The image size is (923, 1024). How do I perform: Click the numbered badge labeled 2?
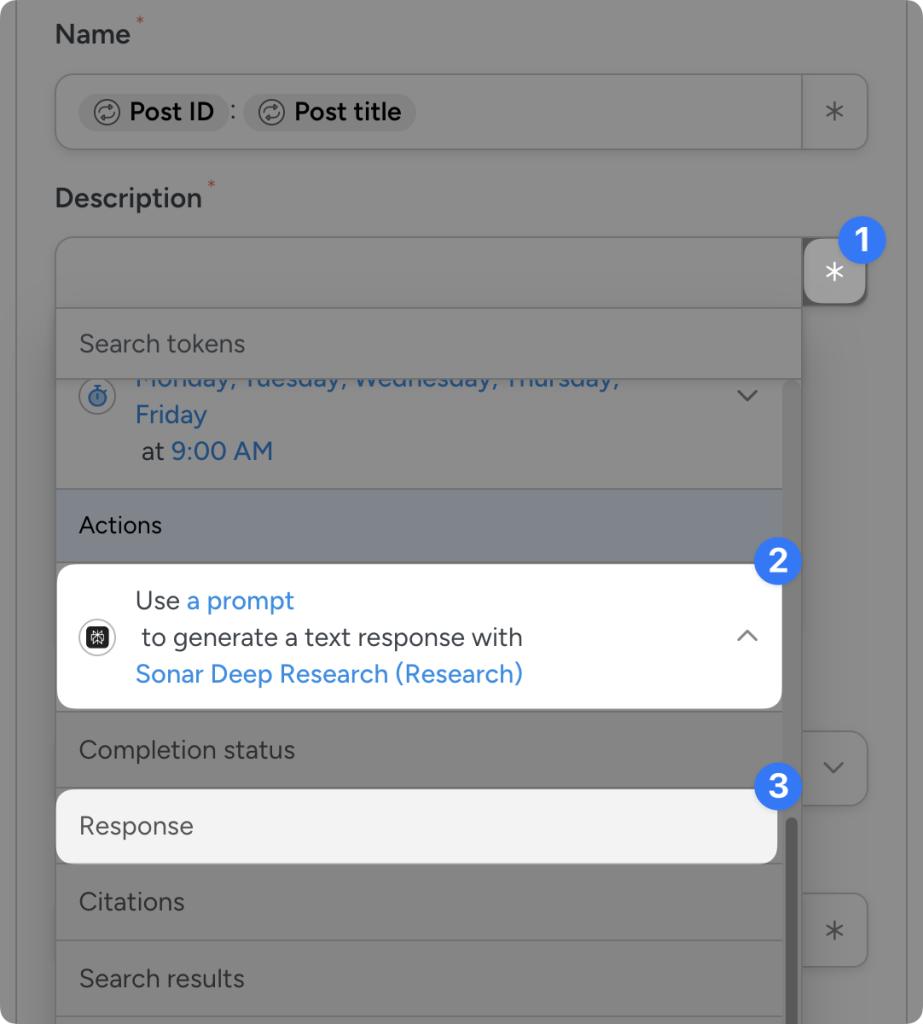tap(777, 562)
